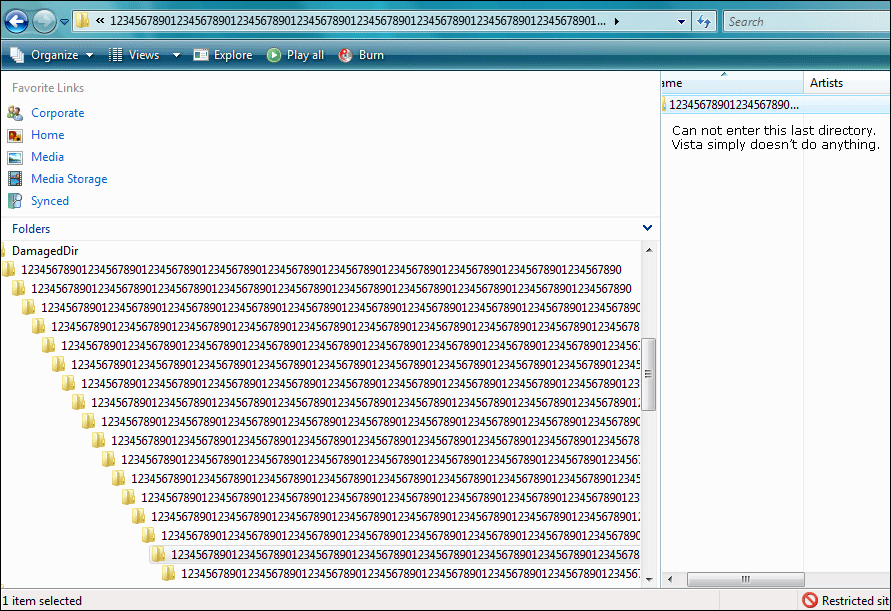The width and height of the screenshot is (891, 611).
Task: Click the Forward navigation arrow
Action: coord(44,22)
